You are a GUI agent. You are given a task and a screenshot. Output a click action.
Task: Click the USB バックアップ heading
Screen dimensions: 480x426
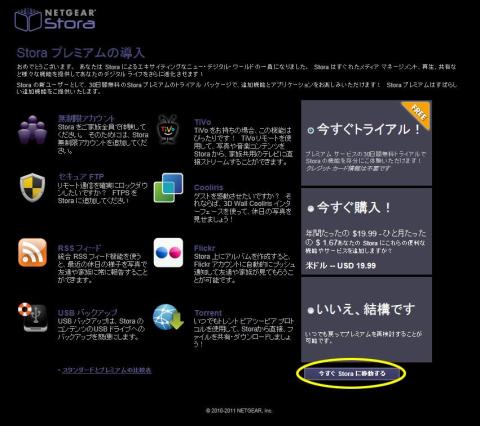pos(88,313)
